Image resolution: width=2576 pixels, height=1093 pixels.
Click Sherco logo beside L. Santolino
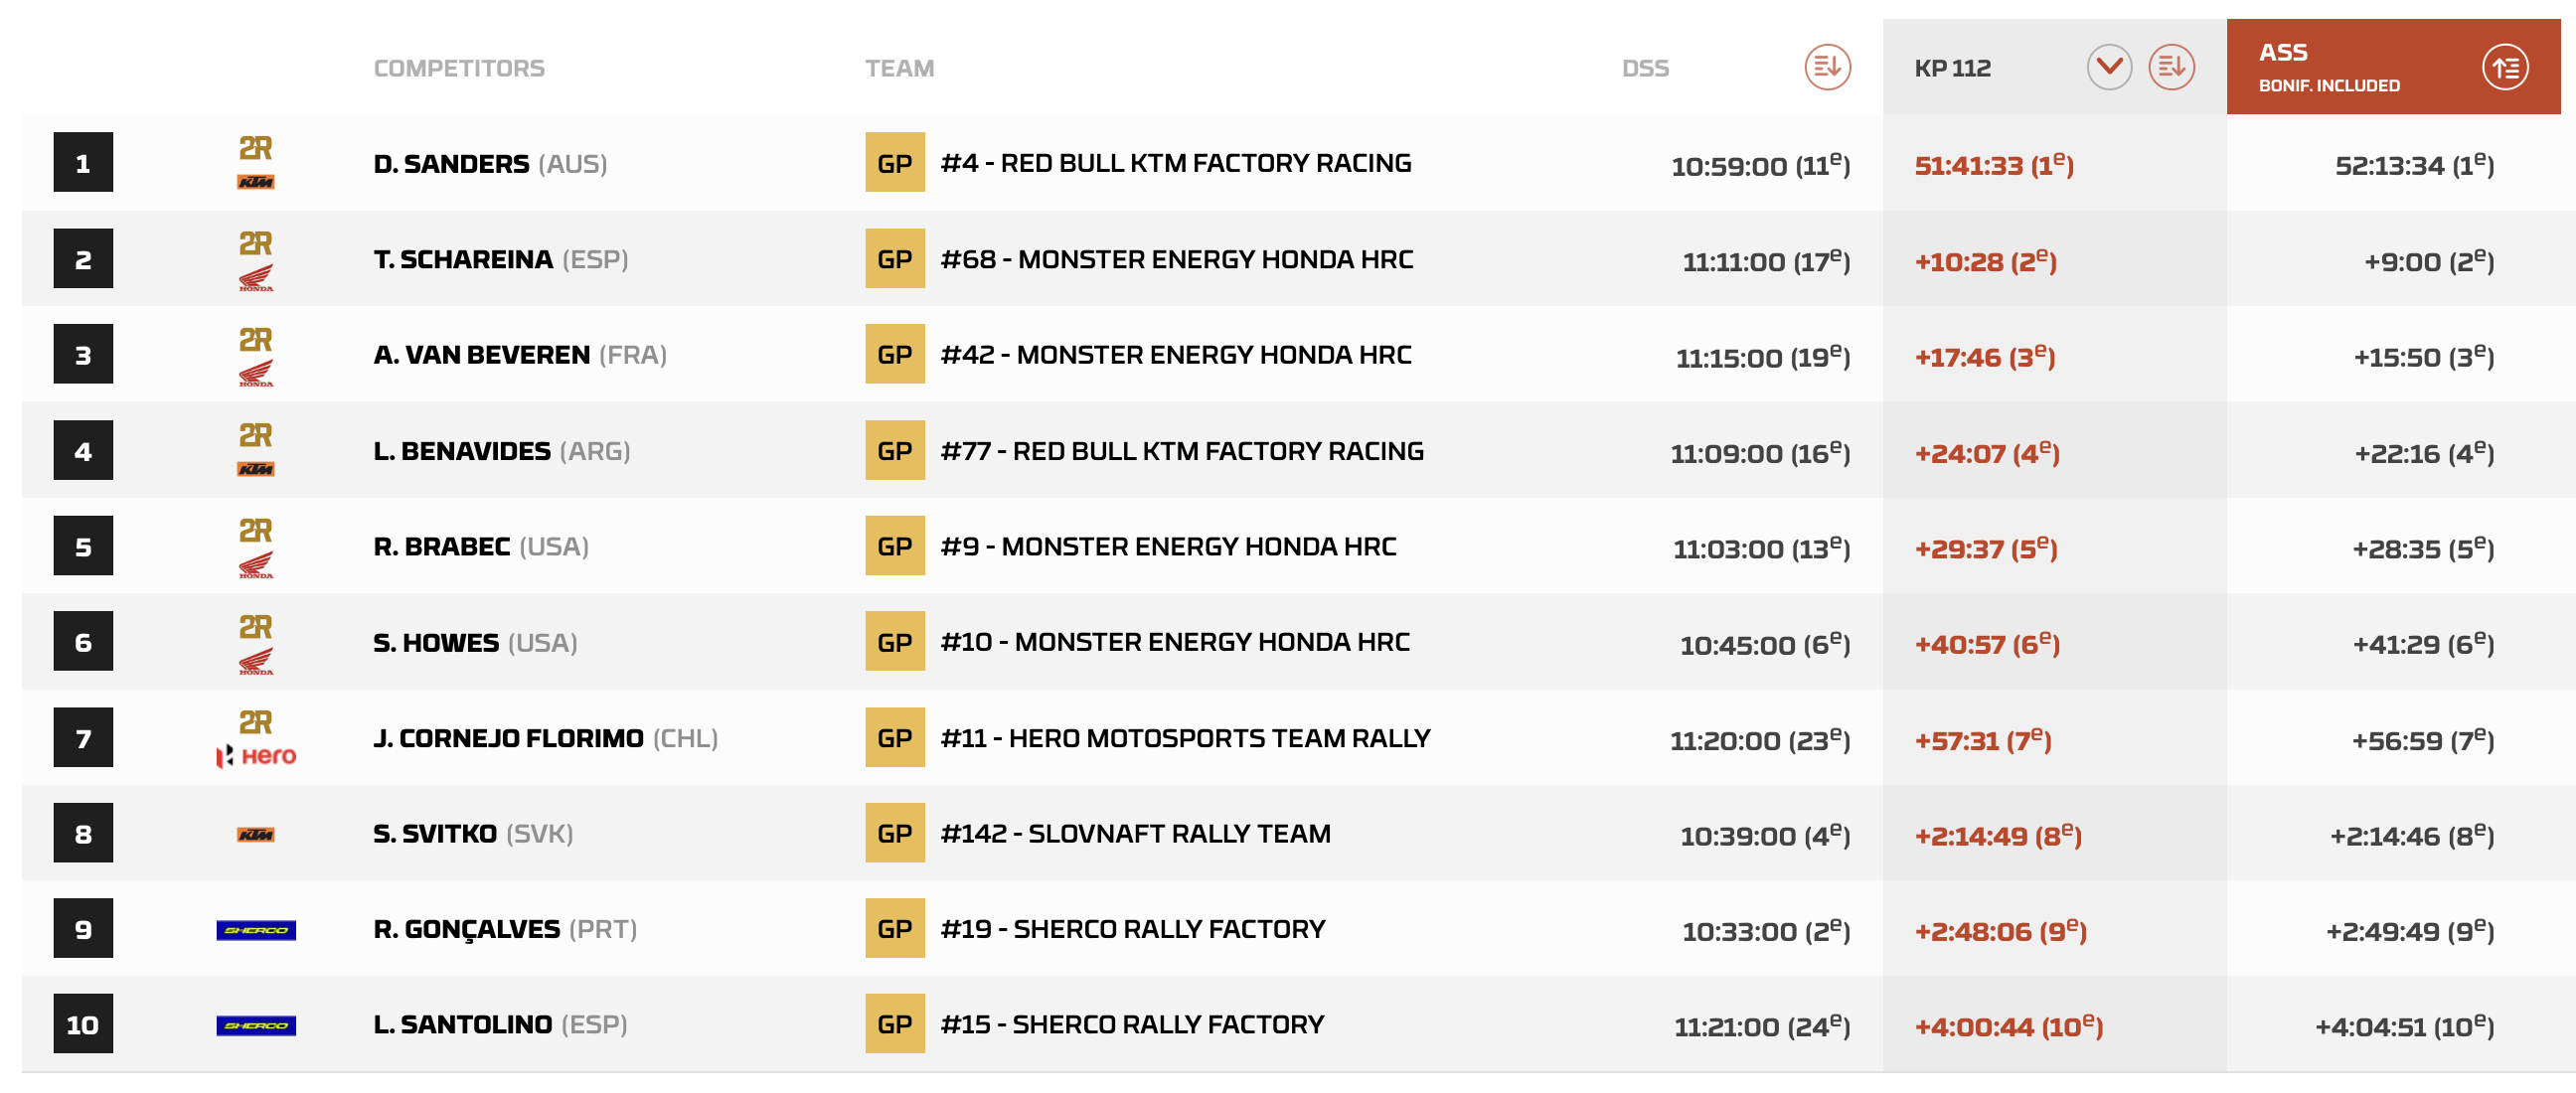click(256, 1025)
